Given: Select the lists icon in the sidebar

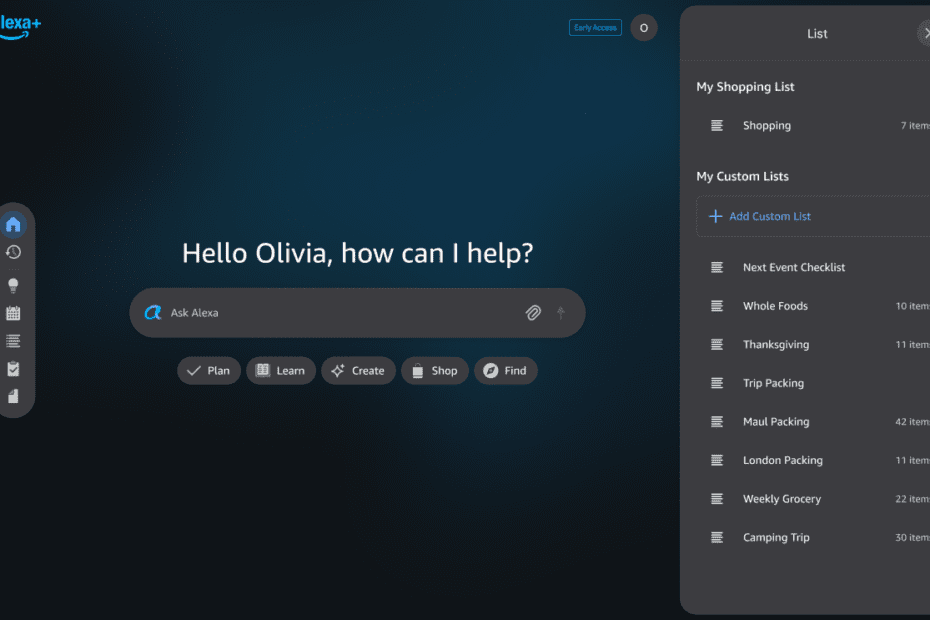Looking at the screenshot, I should tap(13, 340).
